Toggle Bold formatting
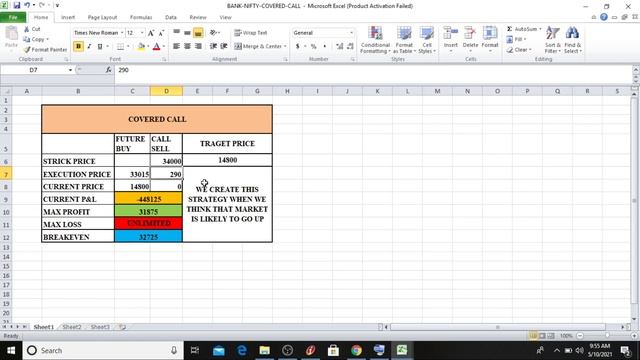 [x=78, y=47]
